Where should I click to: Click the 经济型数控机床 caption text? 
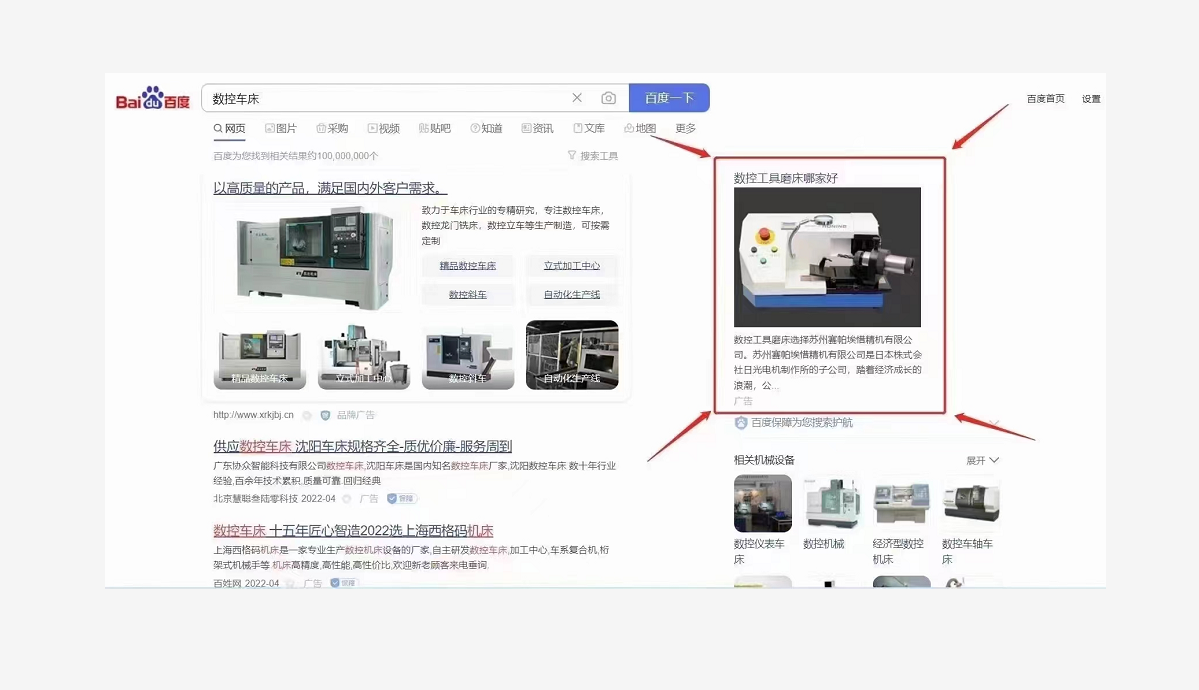(898, 551)
